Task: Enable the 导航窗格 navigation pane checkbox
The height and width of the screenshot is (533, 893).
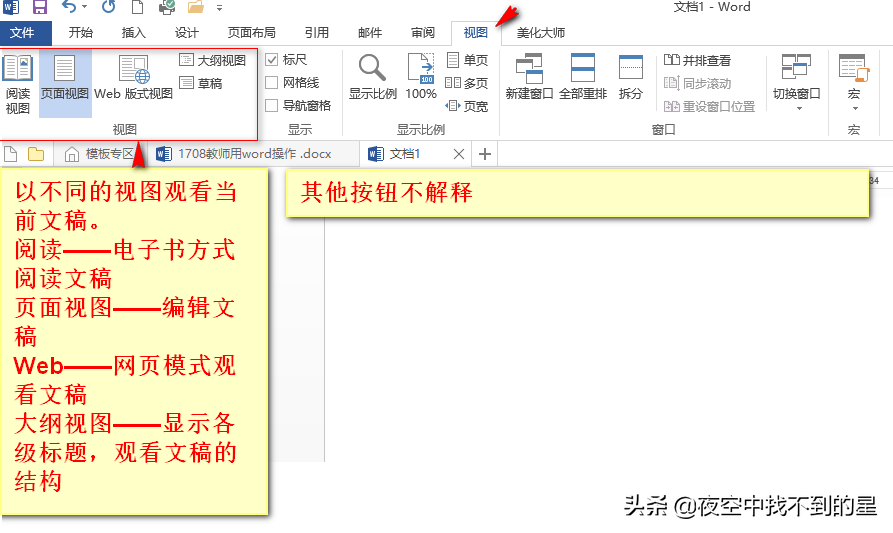Action: 272,105
